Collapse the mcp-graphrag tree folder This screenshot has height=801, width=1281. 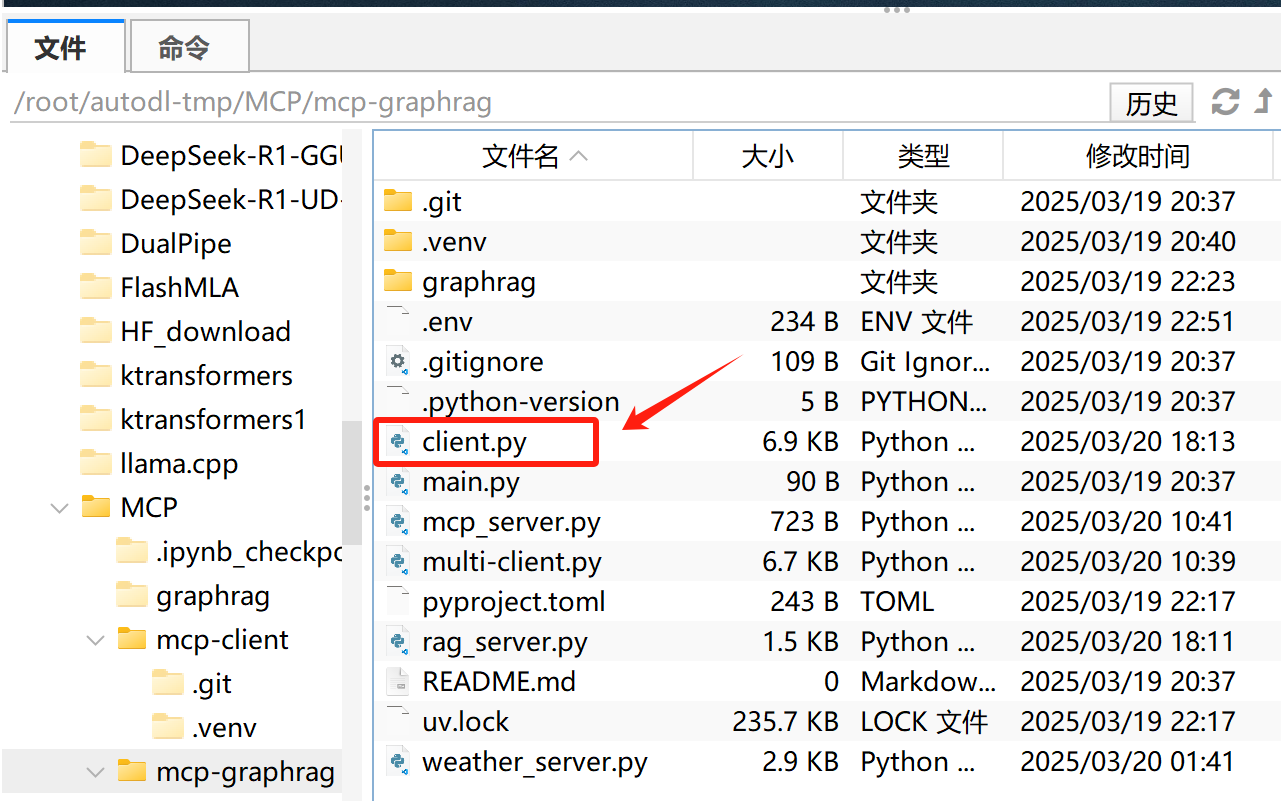[96, 772]
